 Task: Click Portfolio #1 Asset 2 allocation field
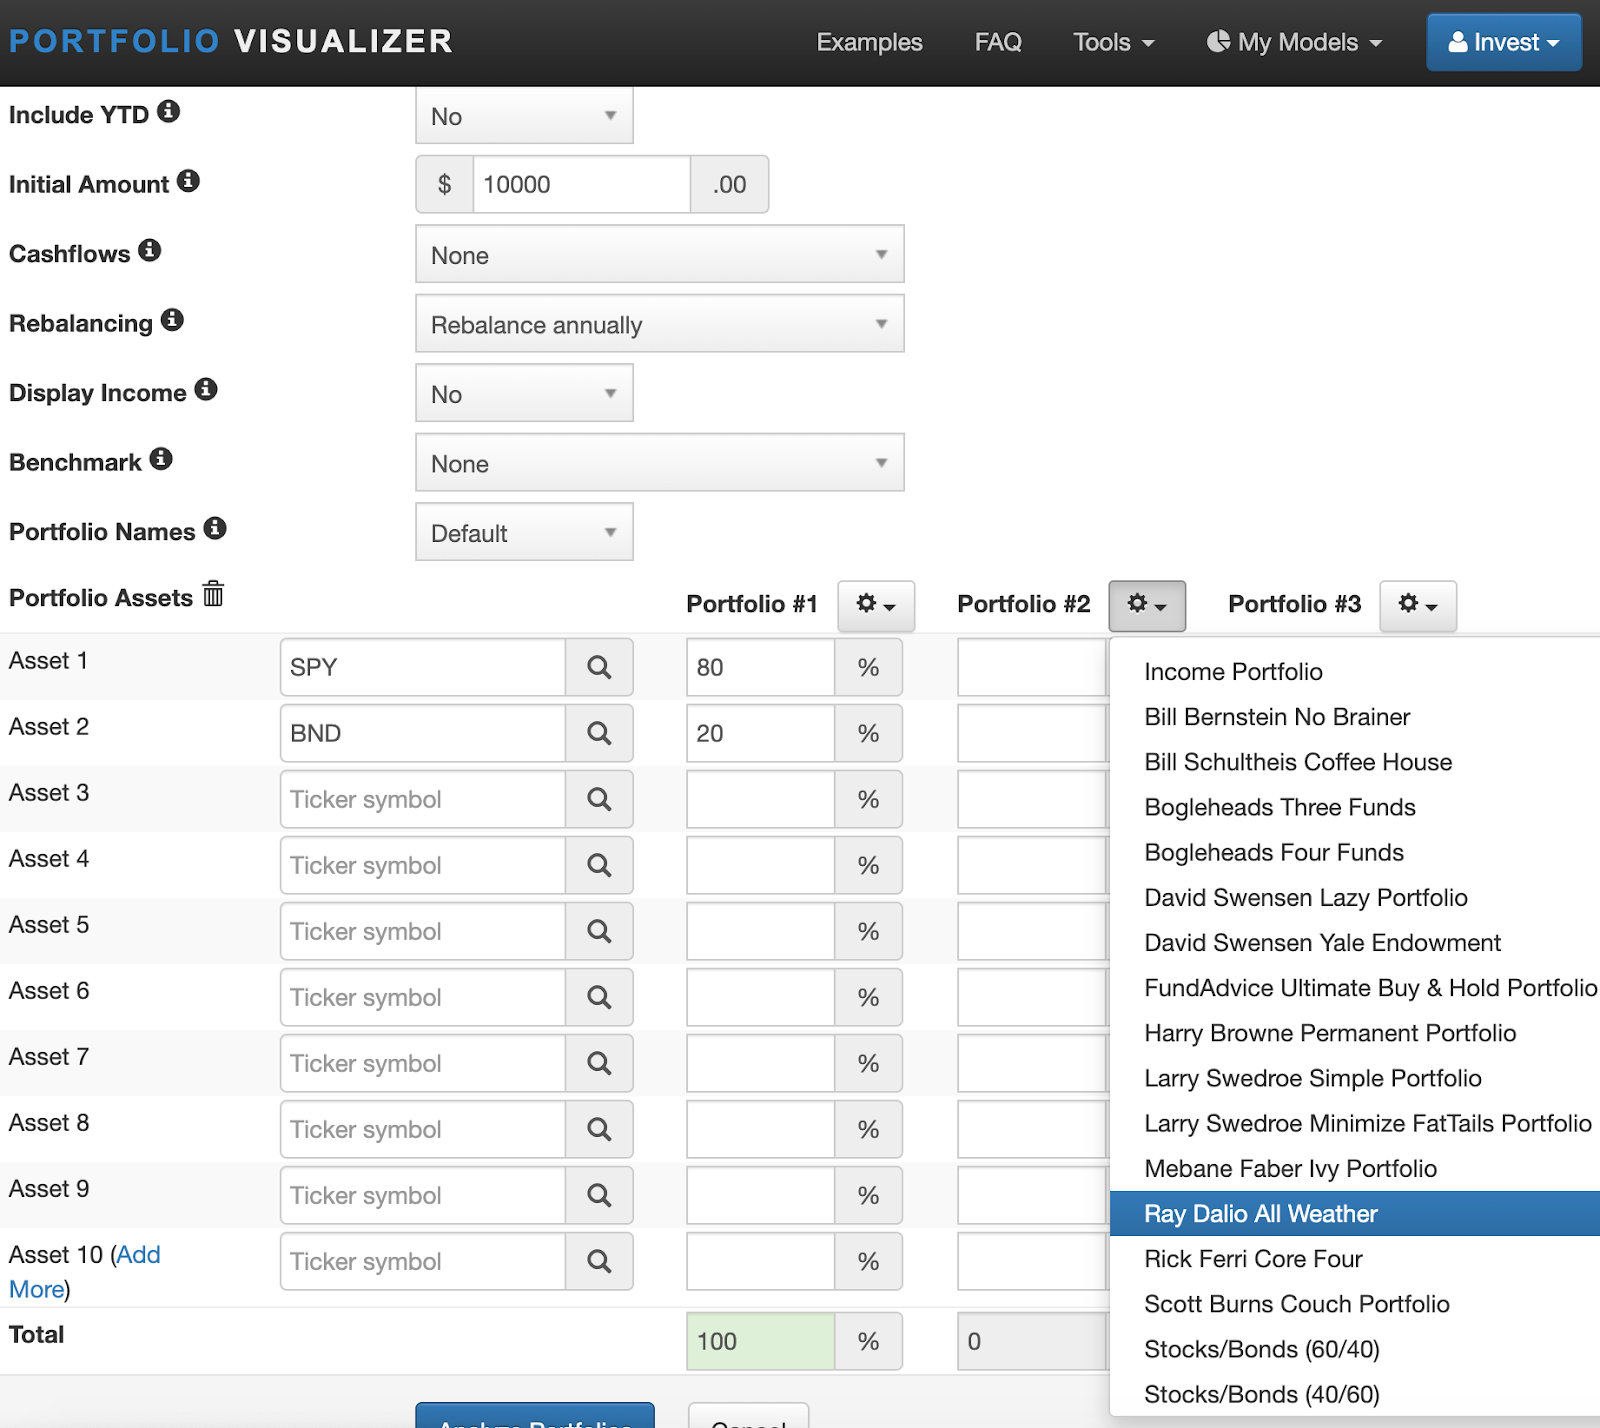[761, 733]
